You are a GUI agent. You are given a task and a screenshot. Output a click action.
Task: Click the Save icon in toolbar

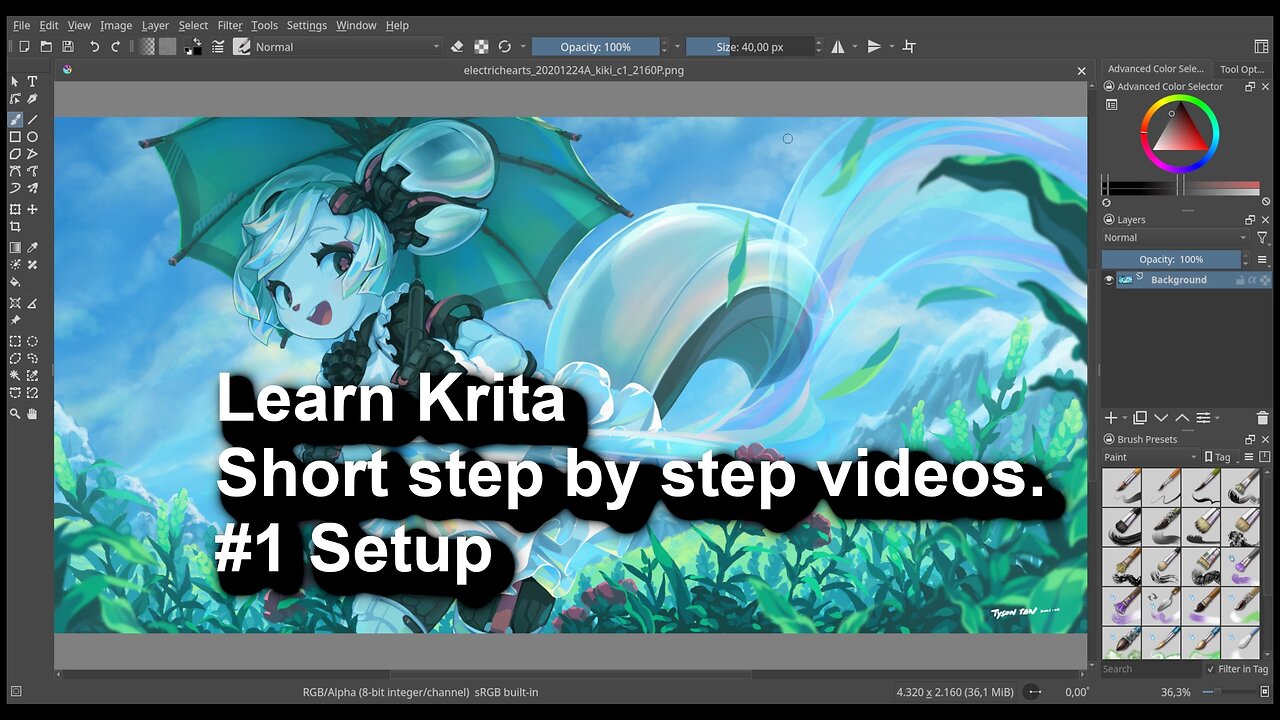pyautogui.click(x=67, y=46)
